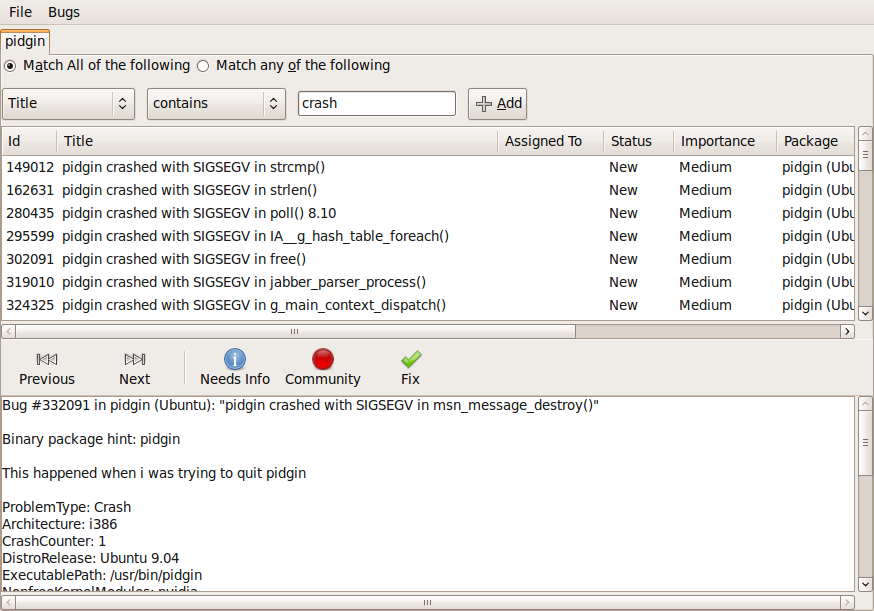Click the bug list horizontal scrollbar
This screenshot has height=611, width=874.
(x=293, y=331)
